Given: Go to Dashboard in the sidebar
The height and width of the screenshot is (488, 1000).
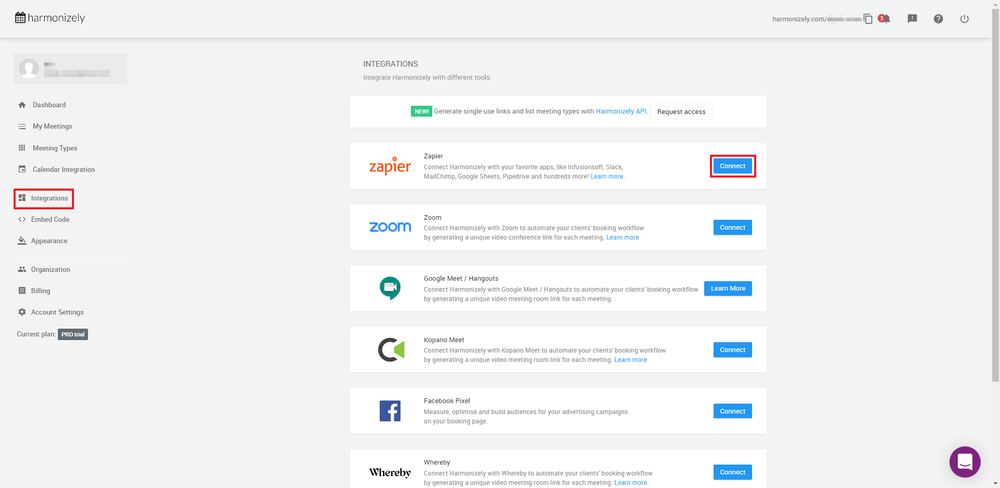Looking at the screenshot, I should [48, 105].
